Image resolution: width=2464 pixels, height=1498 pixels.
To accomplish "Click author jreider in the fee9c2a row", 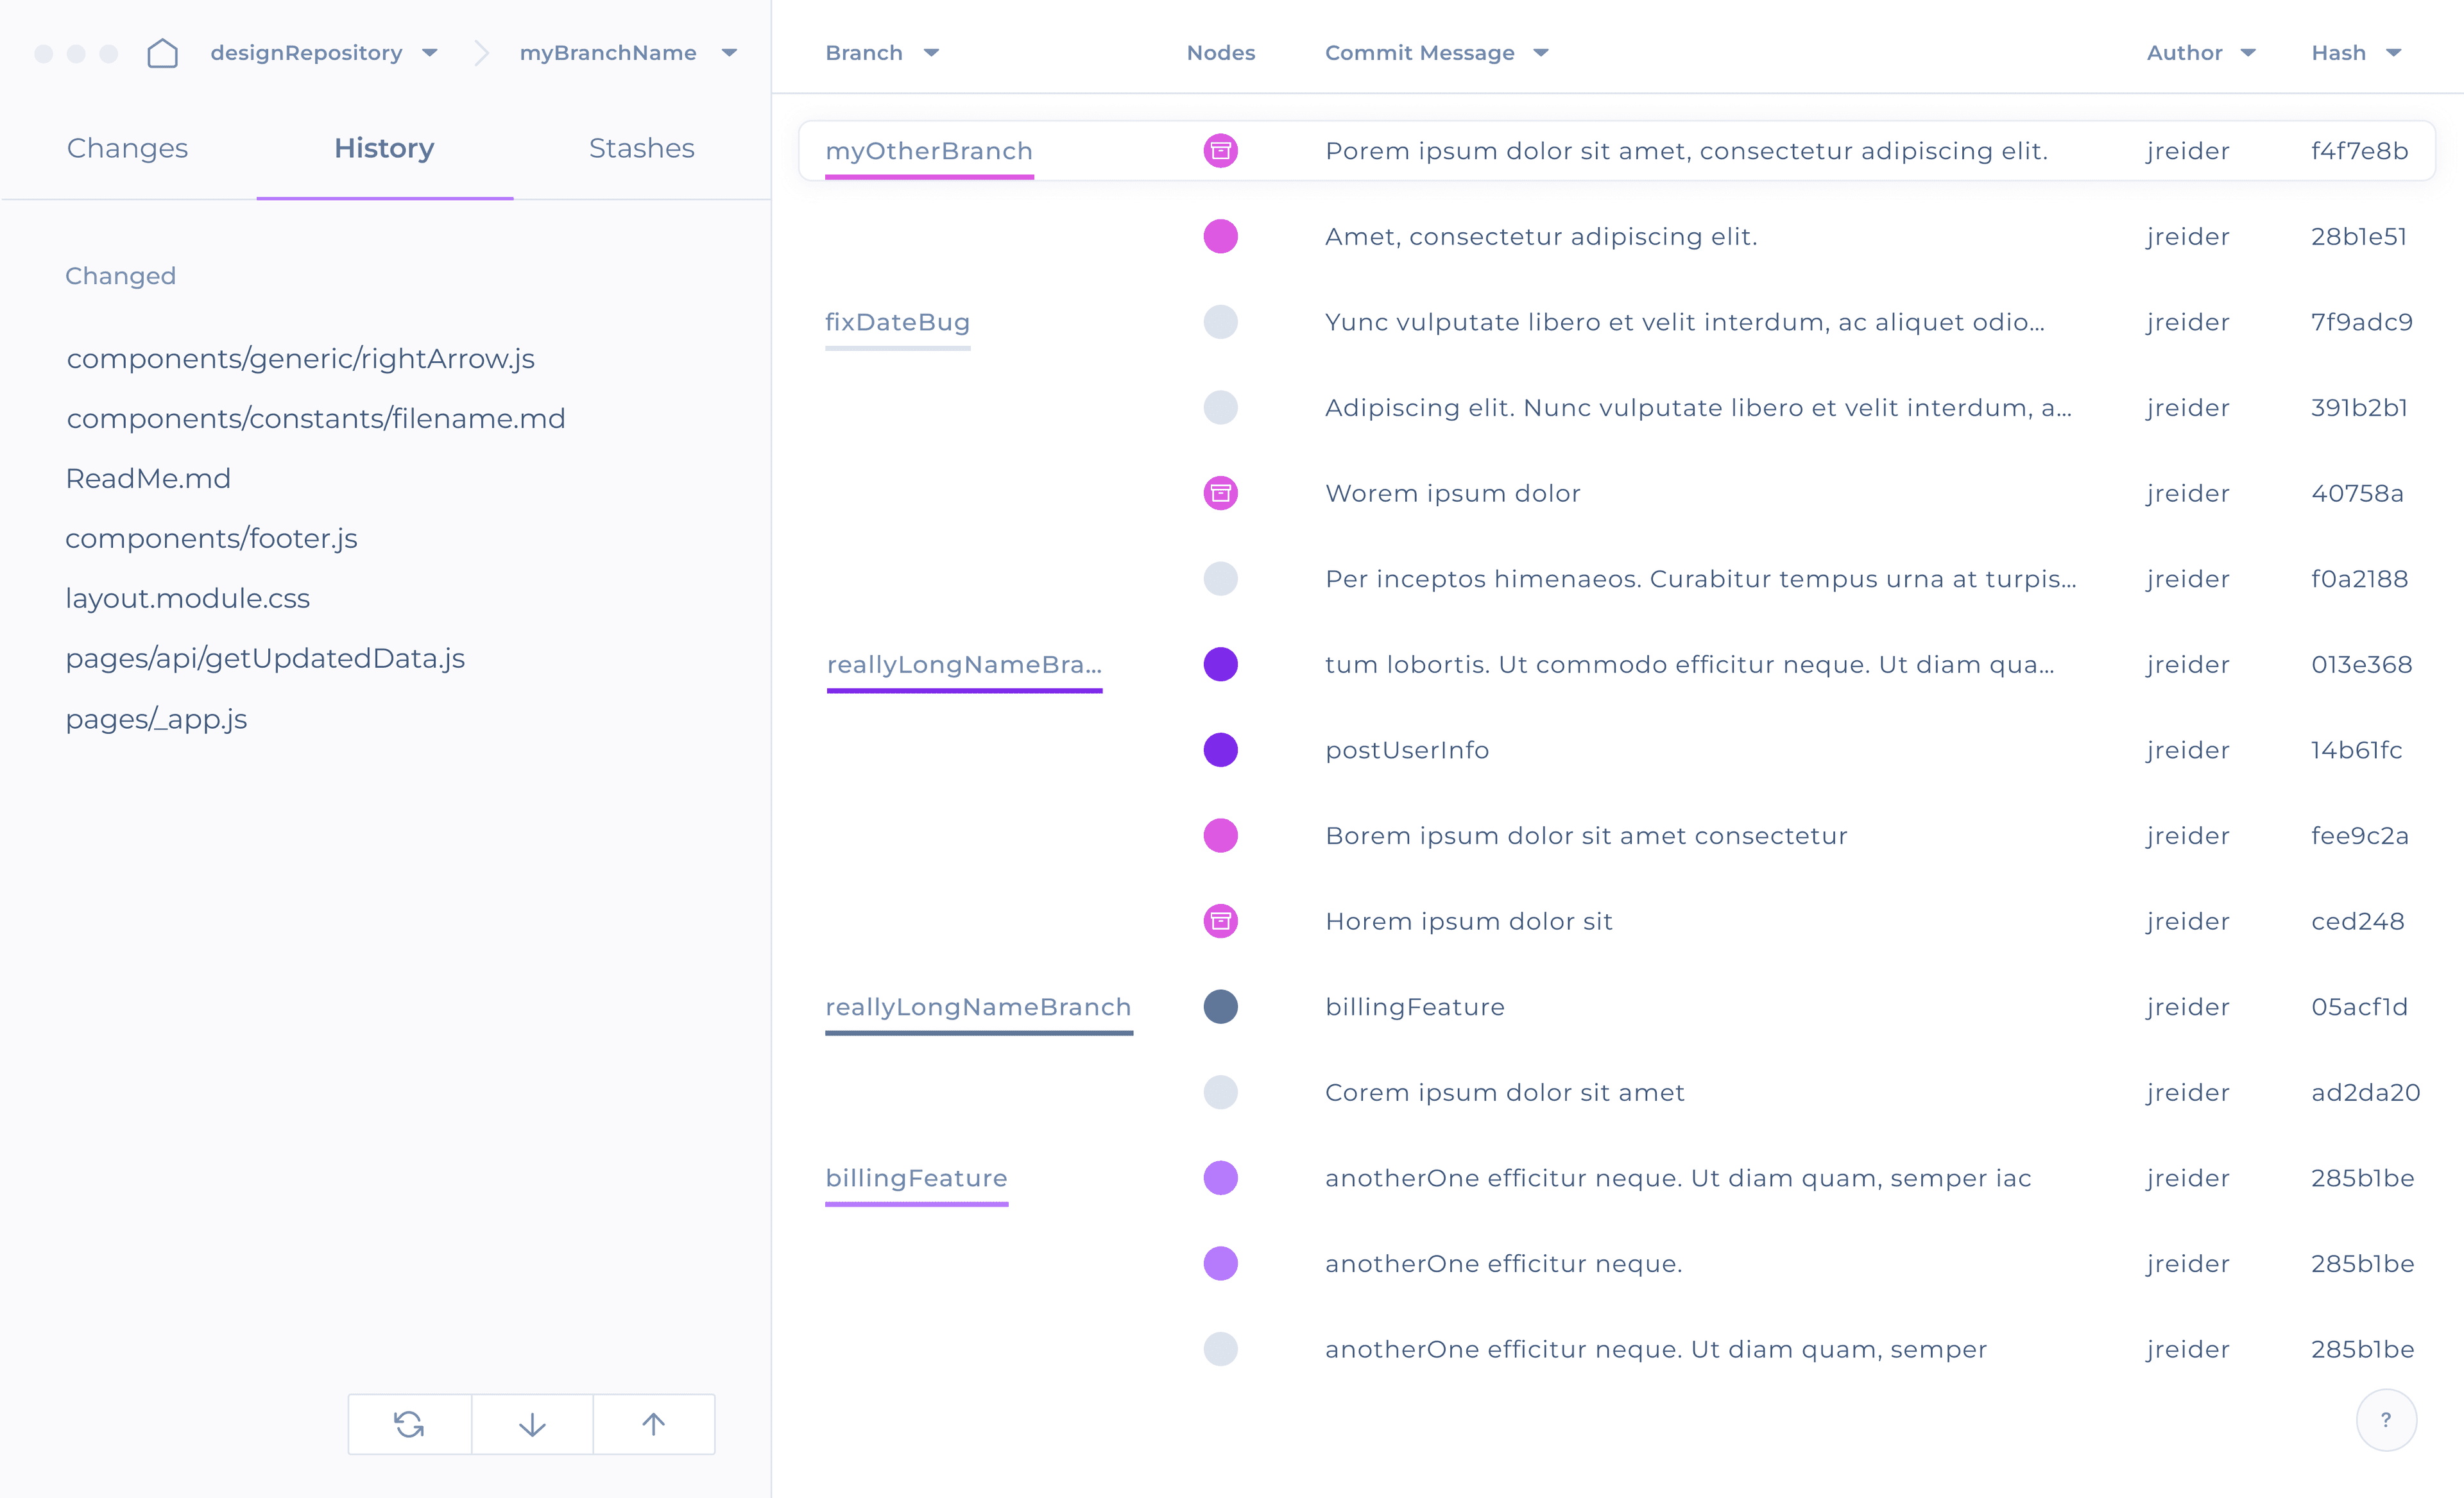I will pos(2187,836).
